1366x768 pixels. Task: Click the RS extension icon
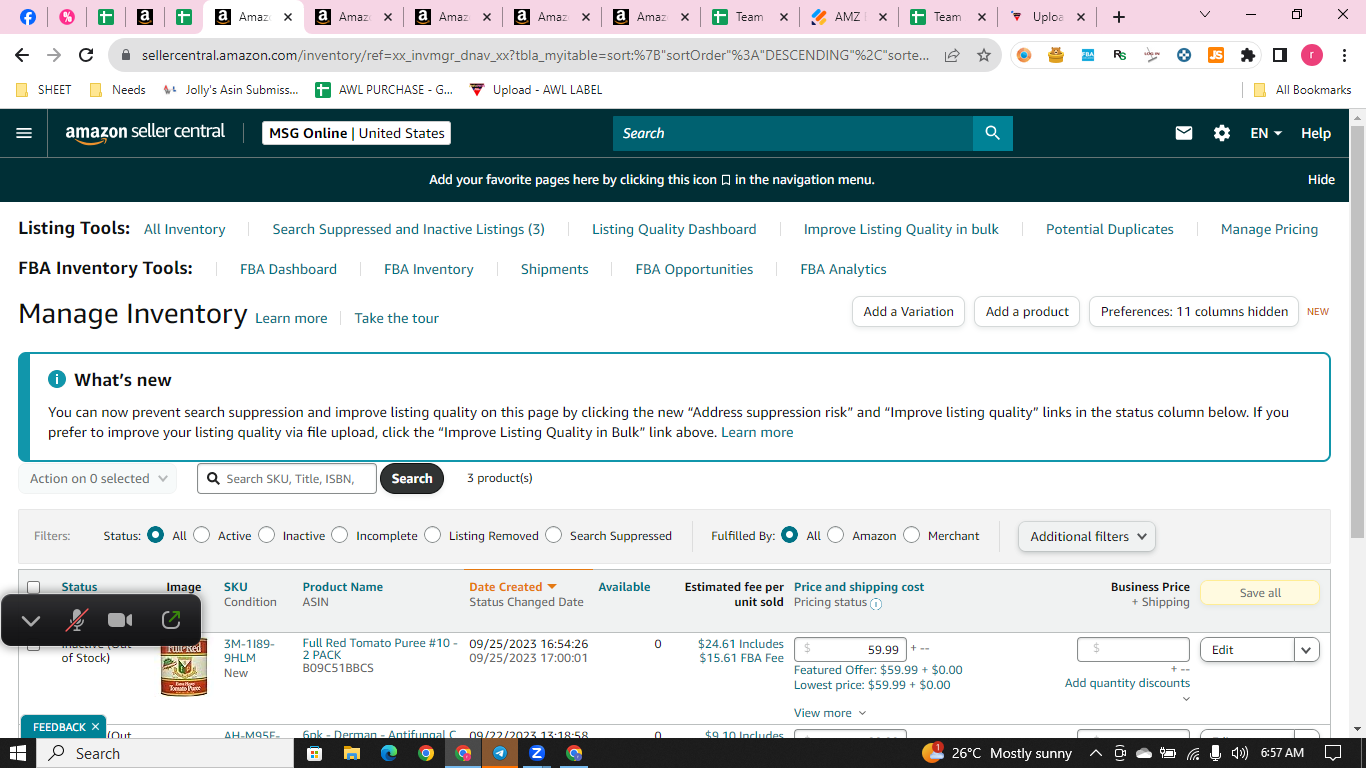click(x=1120, y=55)
